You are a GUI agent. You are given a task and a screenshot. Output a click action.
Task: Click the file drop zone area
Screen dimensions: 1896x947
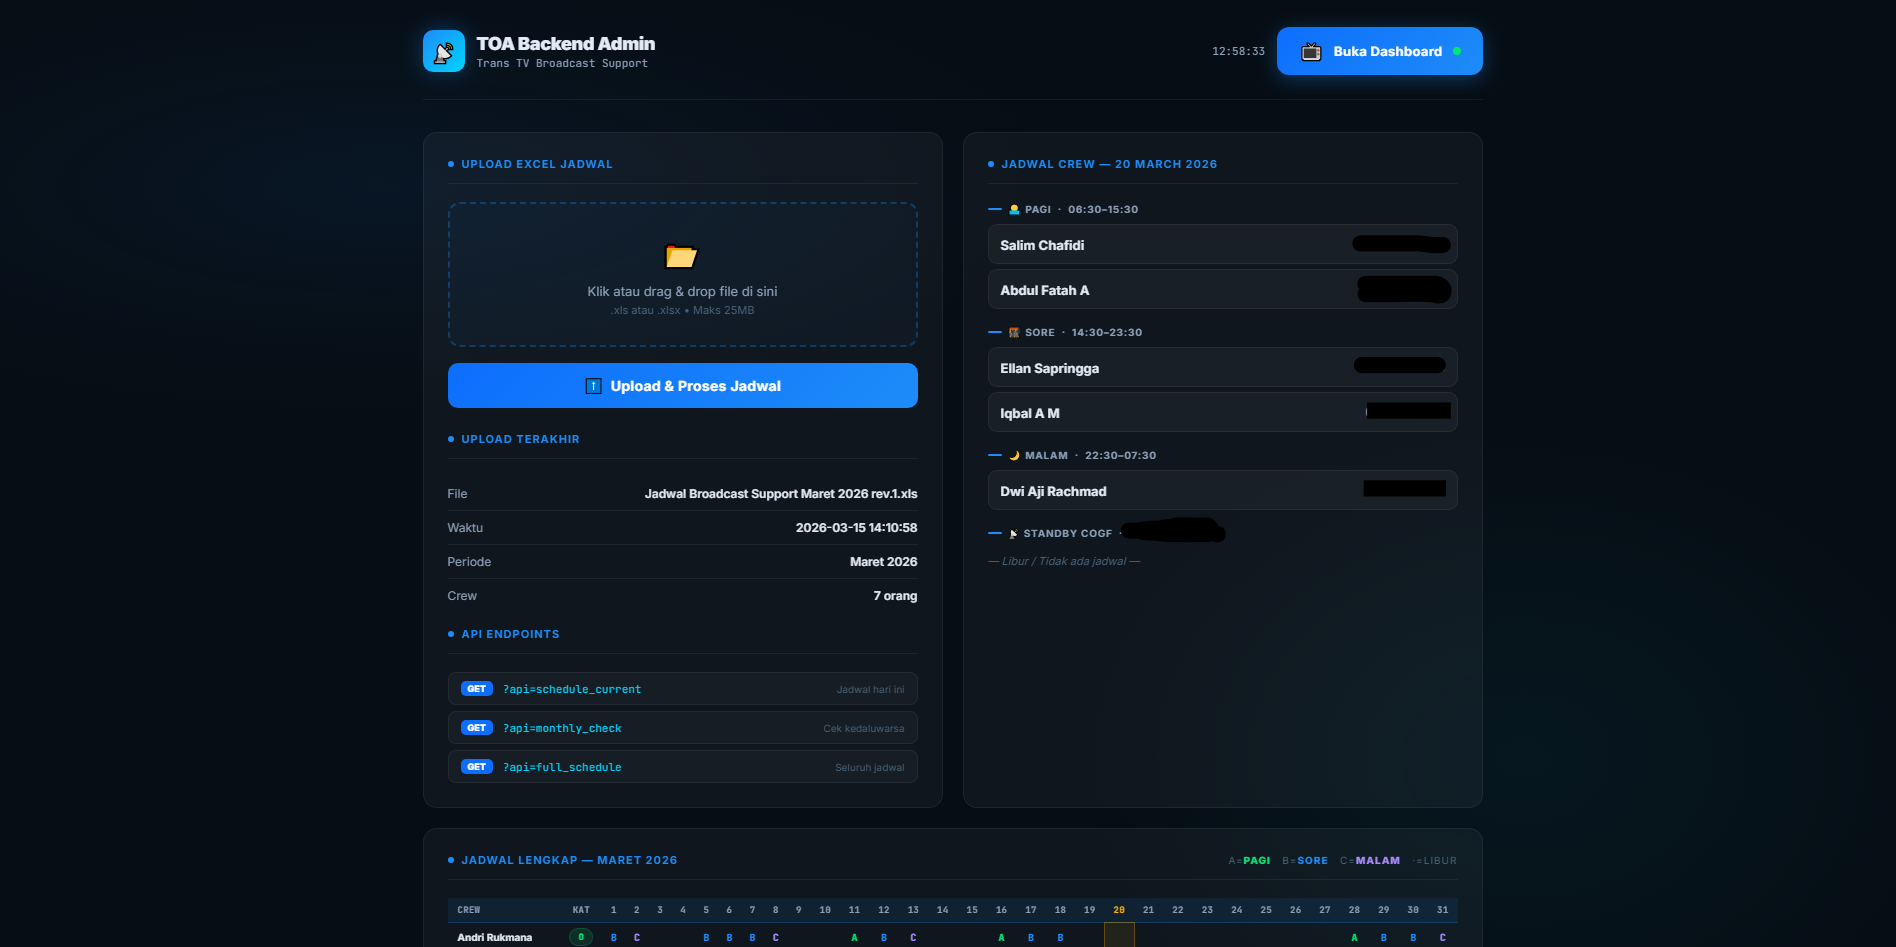(x=682, y=275)
